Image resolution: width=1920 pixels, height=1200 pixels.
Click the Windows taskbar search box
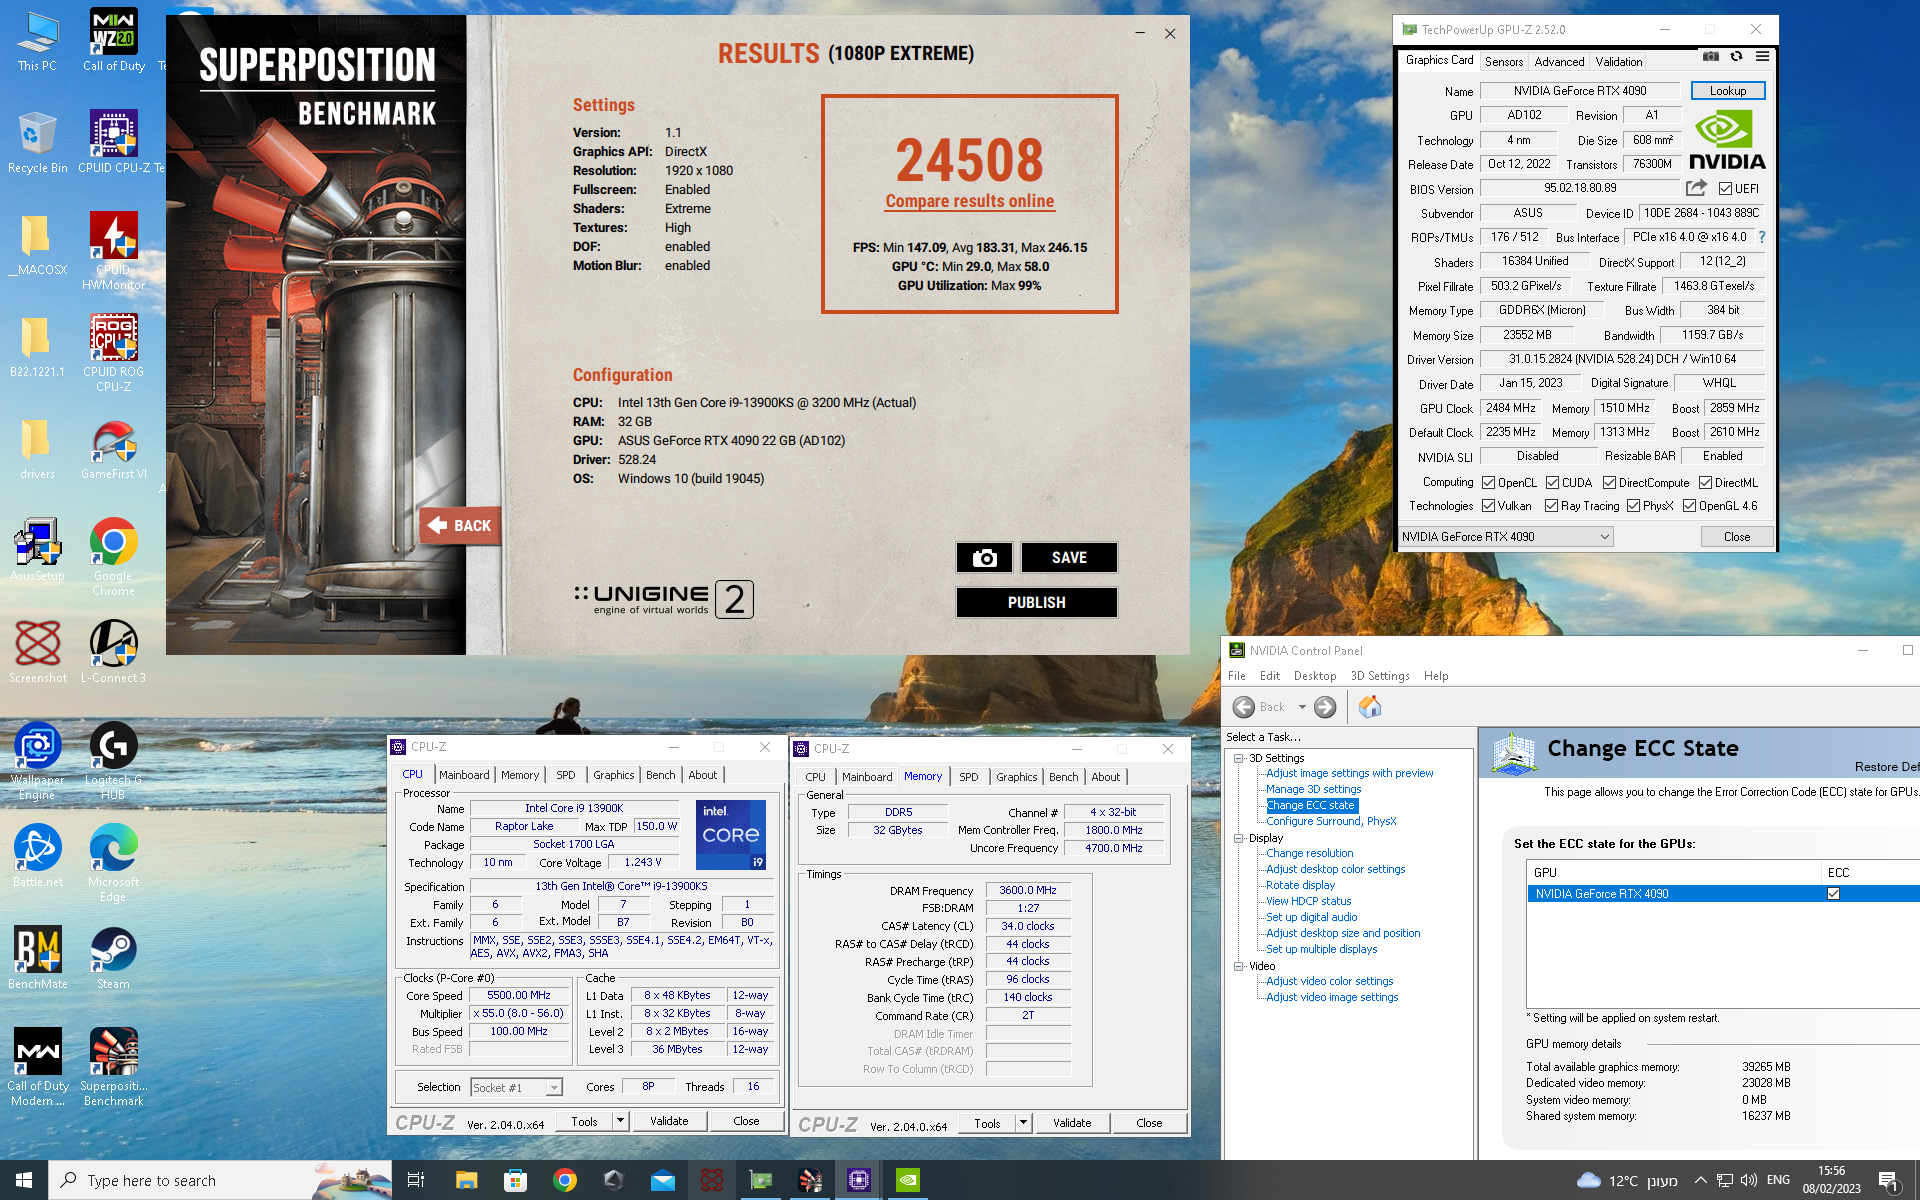click(220, 1180)
